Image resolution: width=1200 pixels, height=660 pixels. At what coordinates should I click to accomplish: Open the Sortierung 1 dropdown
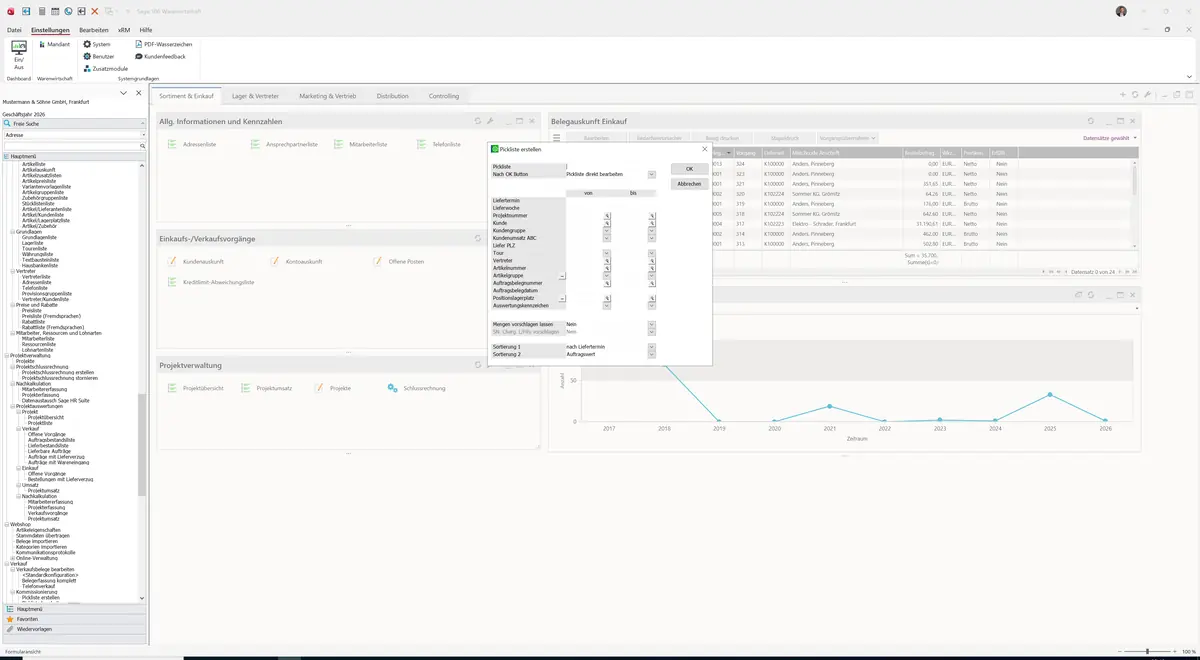[651, 347]
